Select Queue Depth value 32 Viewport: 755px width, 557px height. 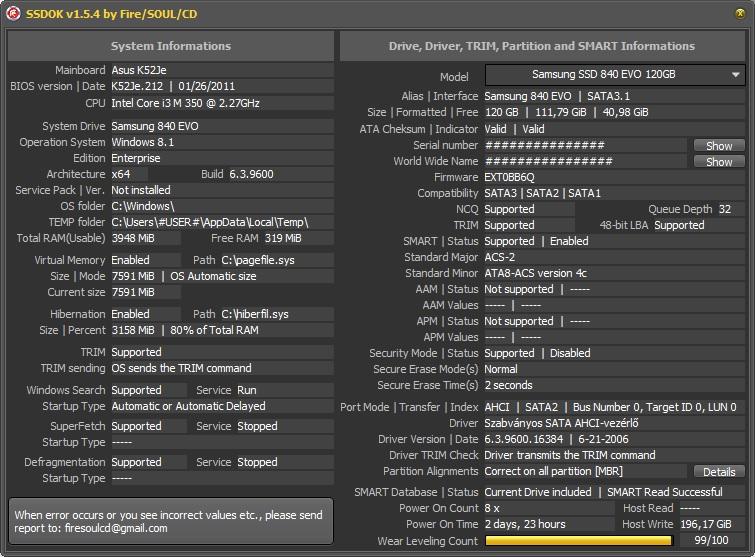[x=725, y=209]
